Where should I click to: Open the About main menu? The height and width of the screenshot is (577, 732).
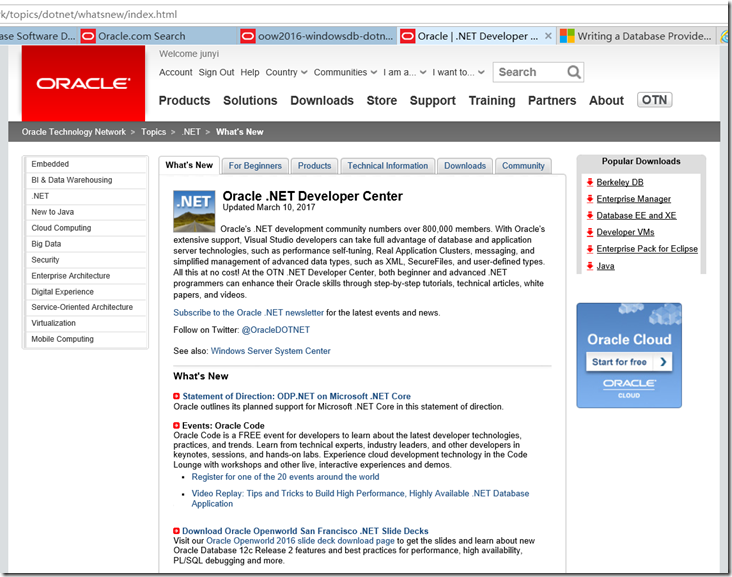click(x=606, y=100)
